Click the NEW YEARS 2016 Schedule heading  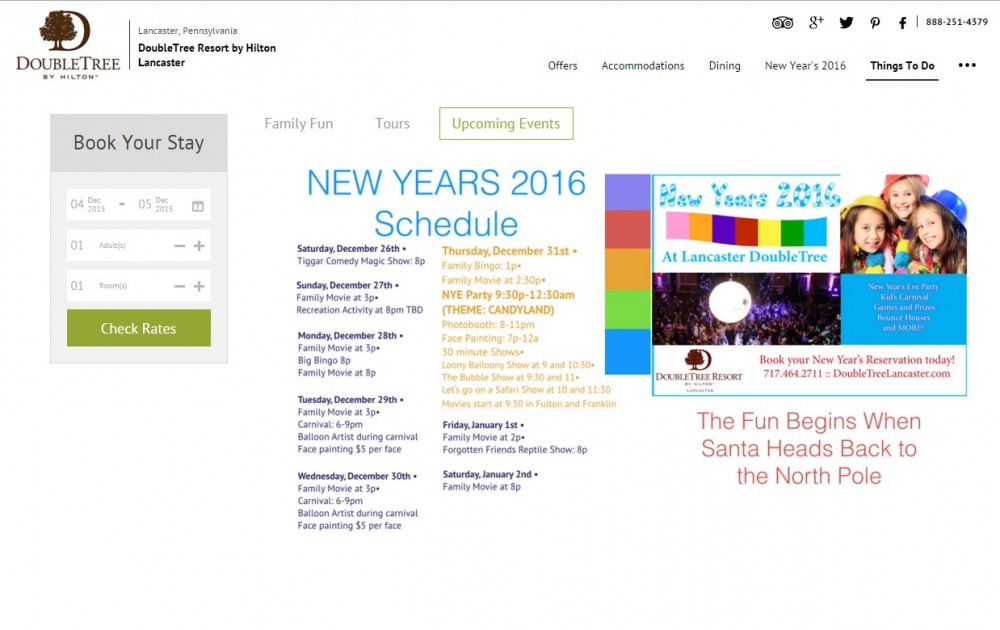tap(446, 203)
